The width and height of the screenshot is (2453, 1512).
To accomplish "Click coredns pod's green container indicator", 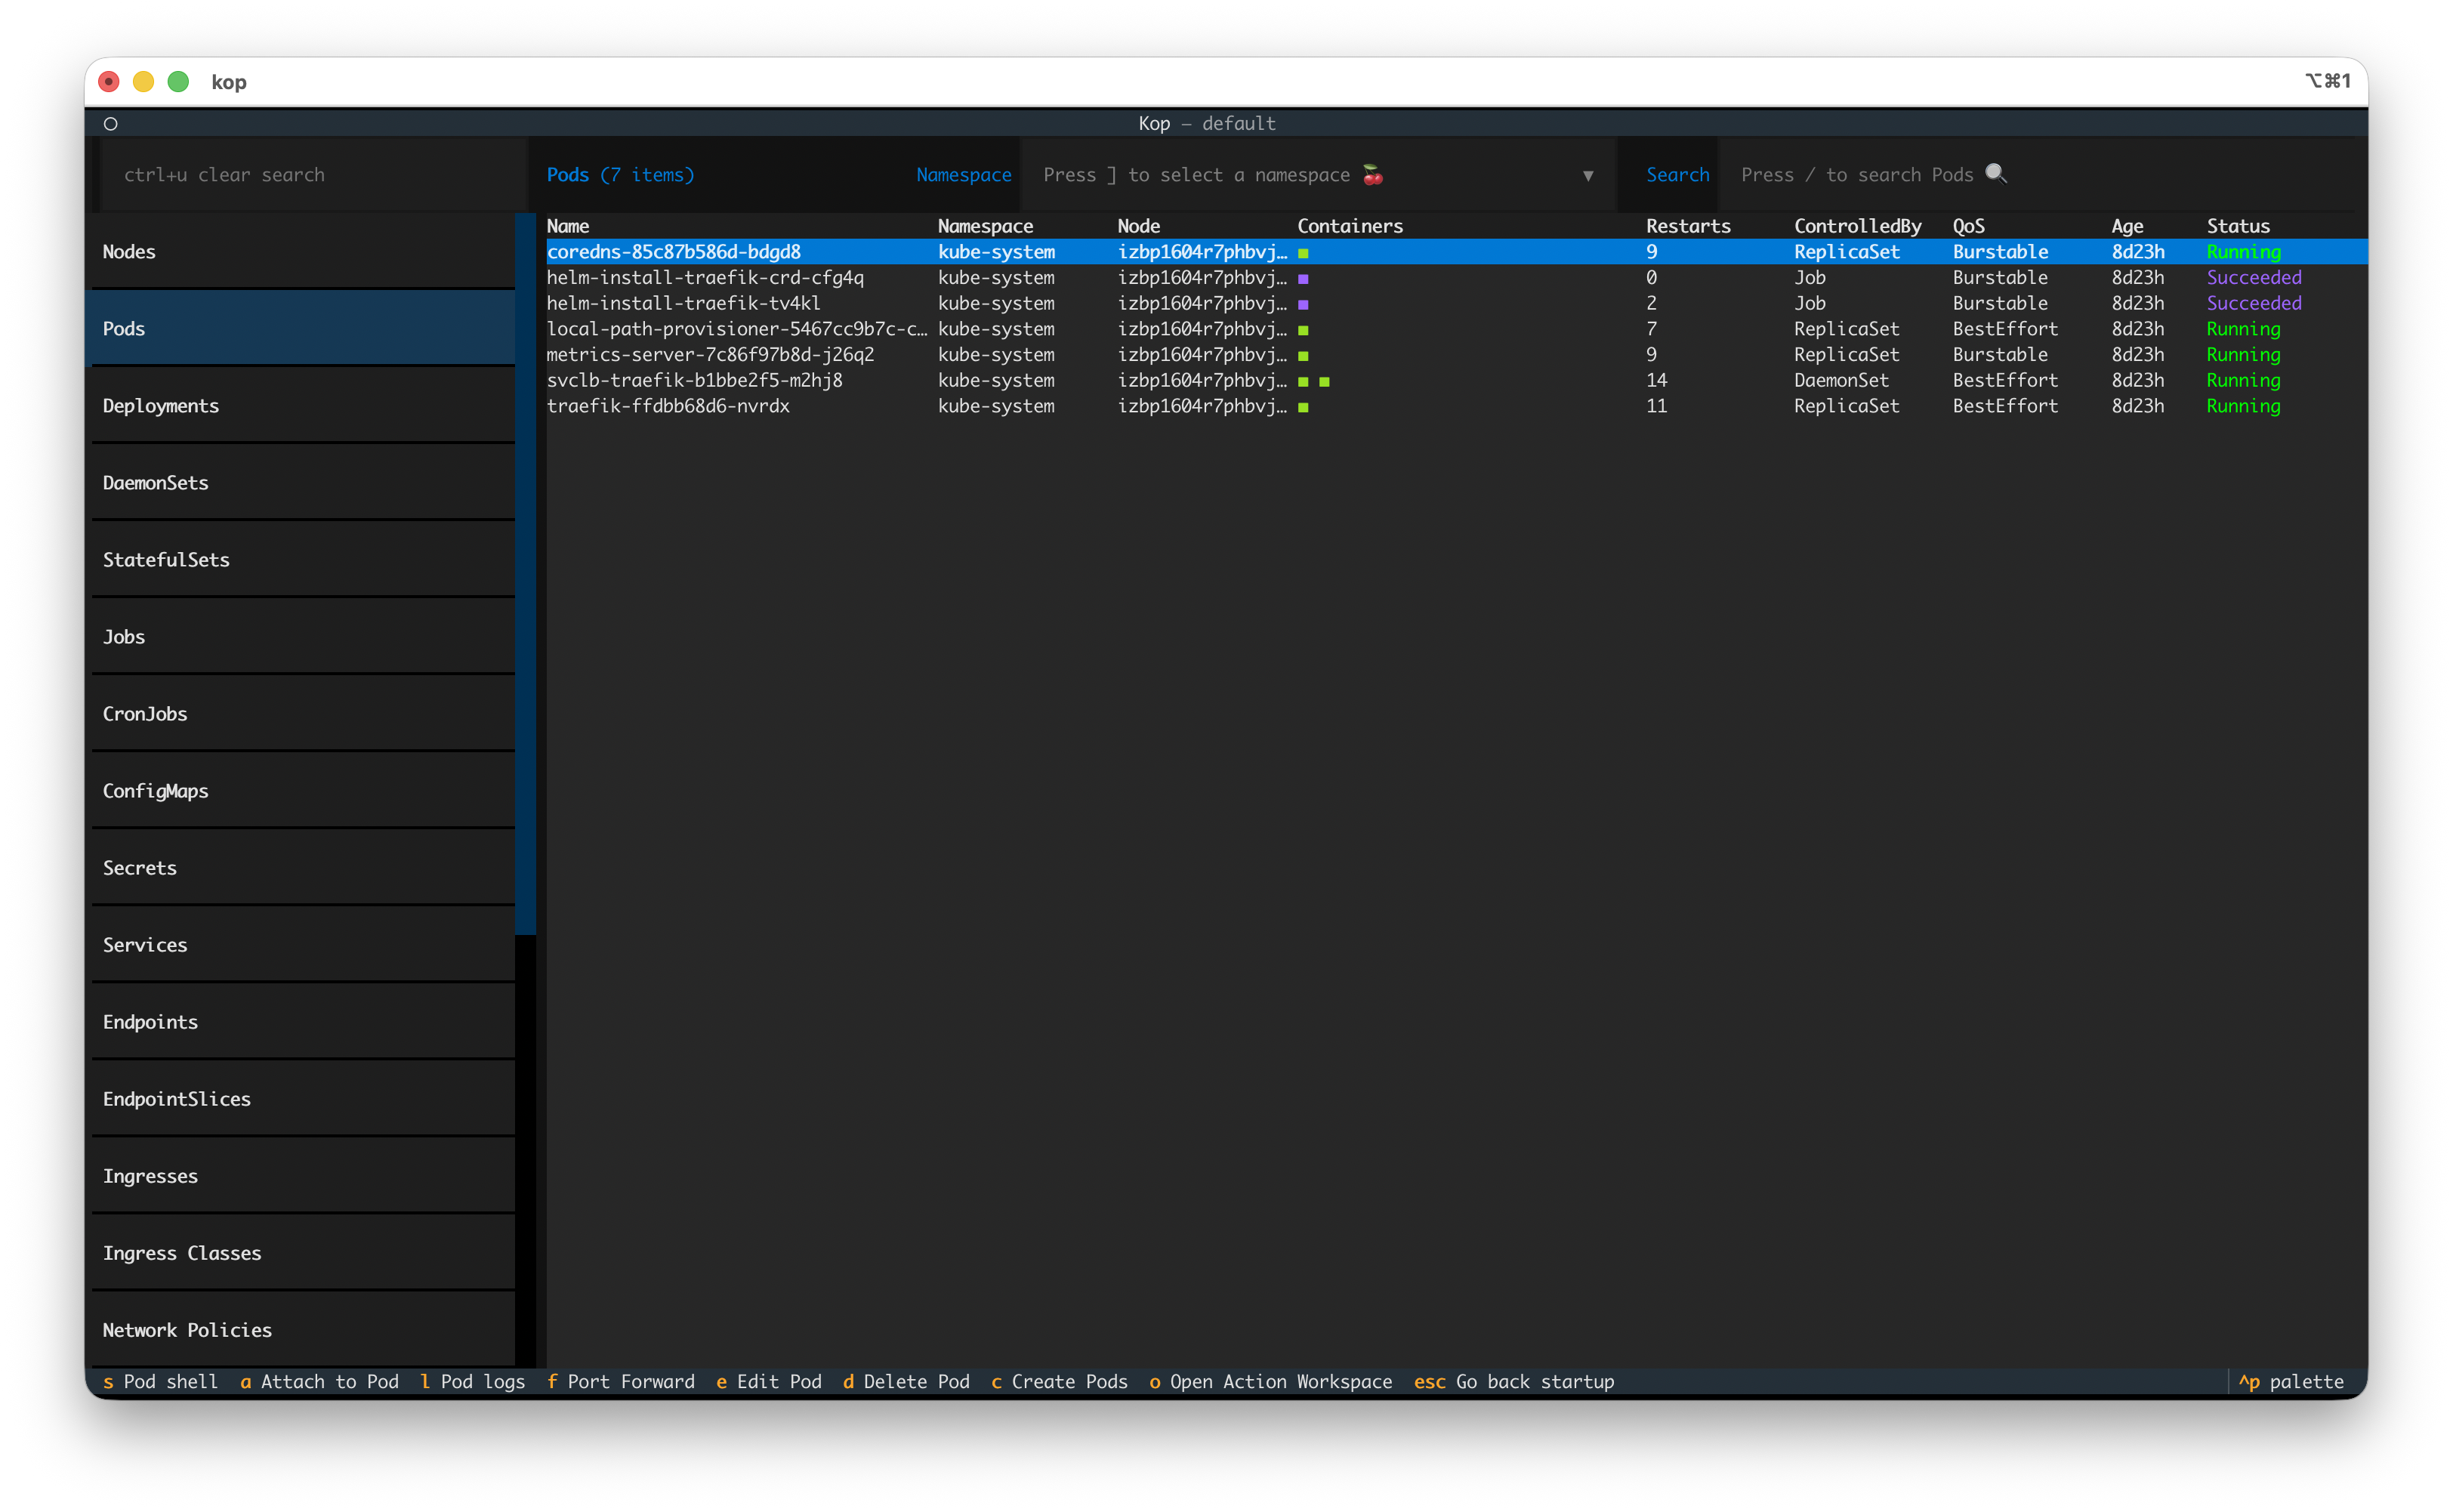I will [x=1303, y=253].
